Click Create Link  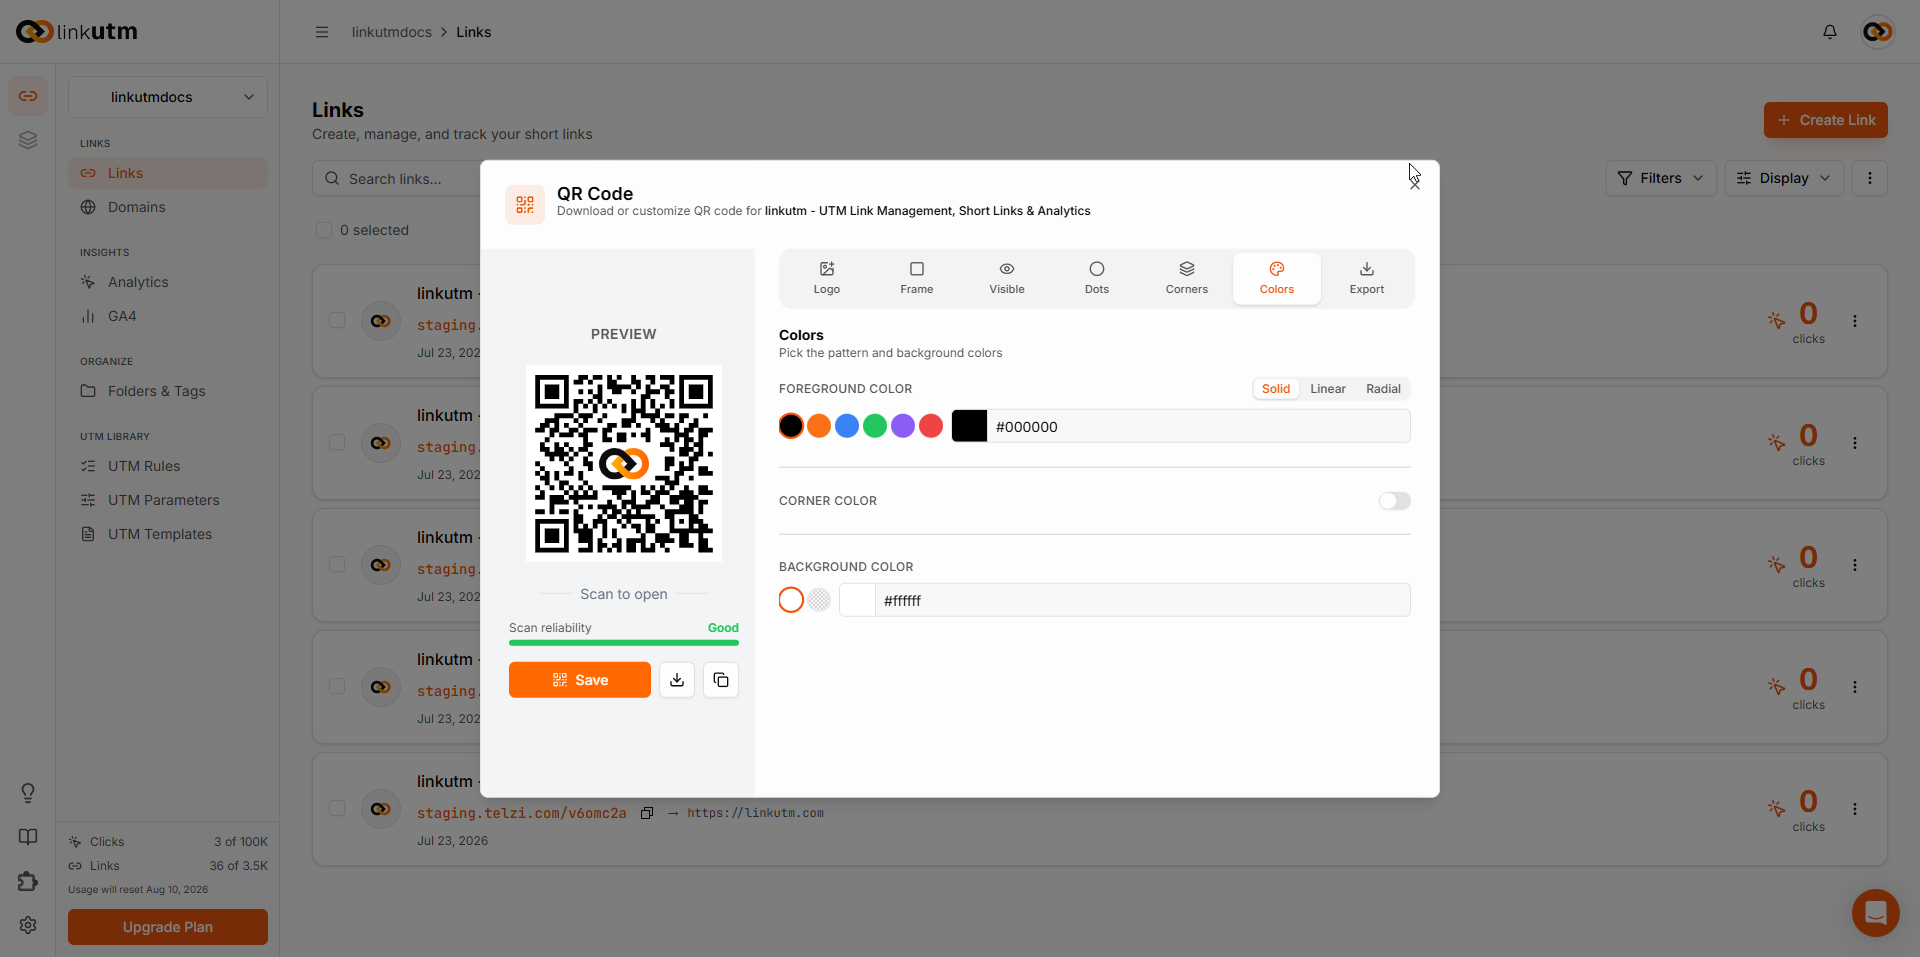pyautogui.click(x=1825, y=120)
